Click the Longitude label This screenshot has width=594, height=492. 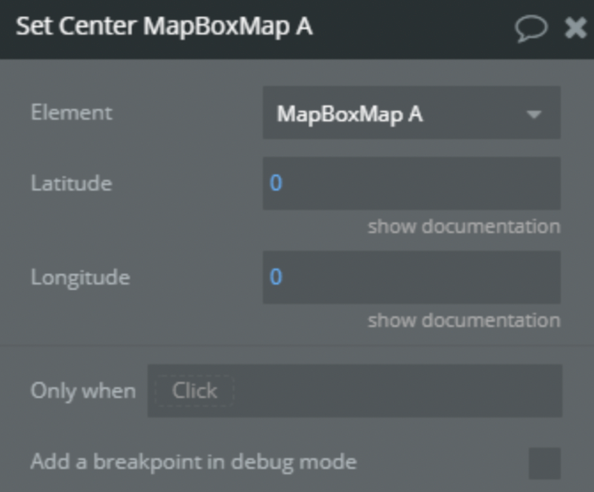point(80,278)
